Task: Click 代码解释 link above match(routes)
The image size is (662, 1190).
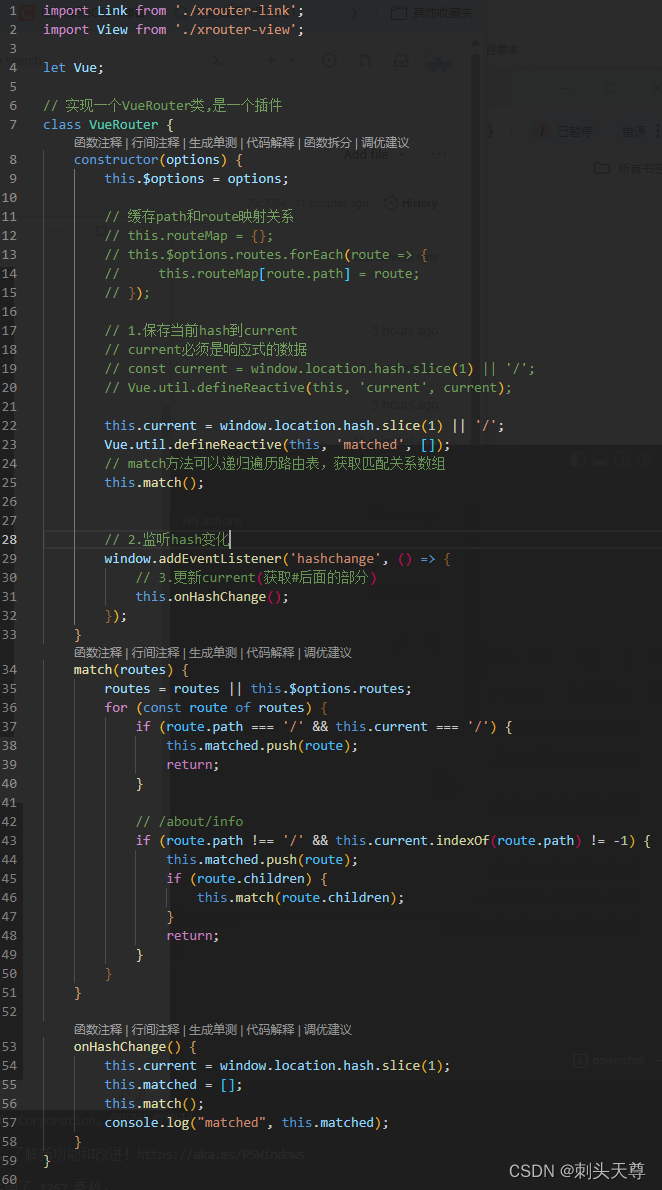Action: pyautogui.click(x=270, y=653)
